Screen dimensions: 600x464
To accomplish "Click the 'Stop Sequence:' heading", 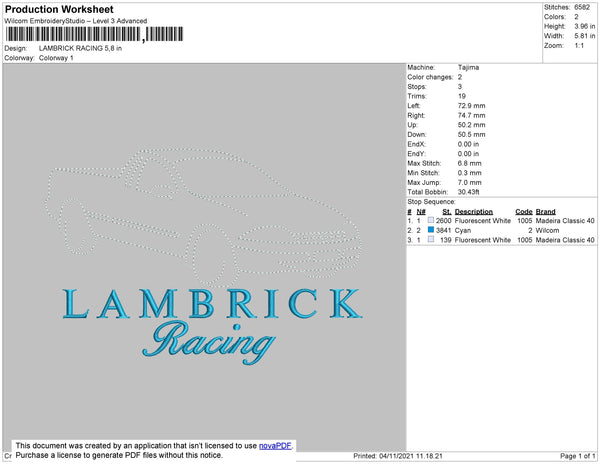I will tap(431, 202).
